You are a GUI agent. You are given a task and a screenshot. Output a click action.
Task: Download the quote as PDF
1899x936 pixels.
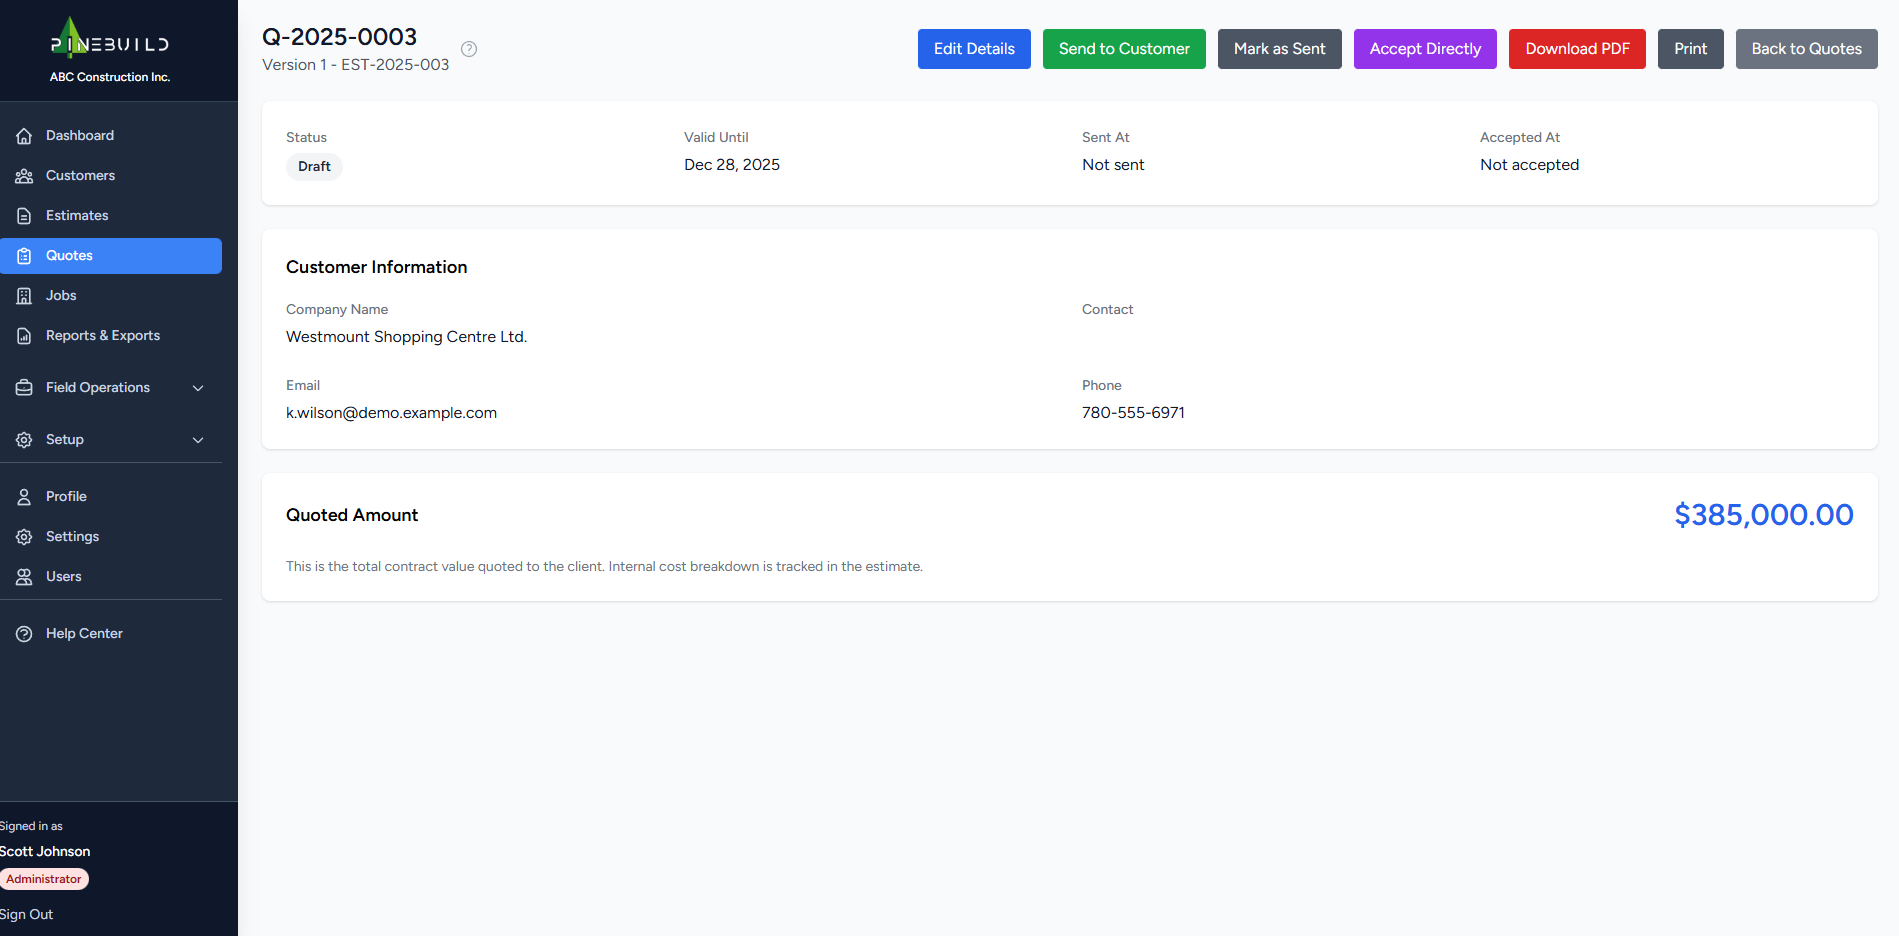[x=1577, y=49]
